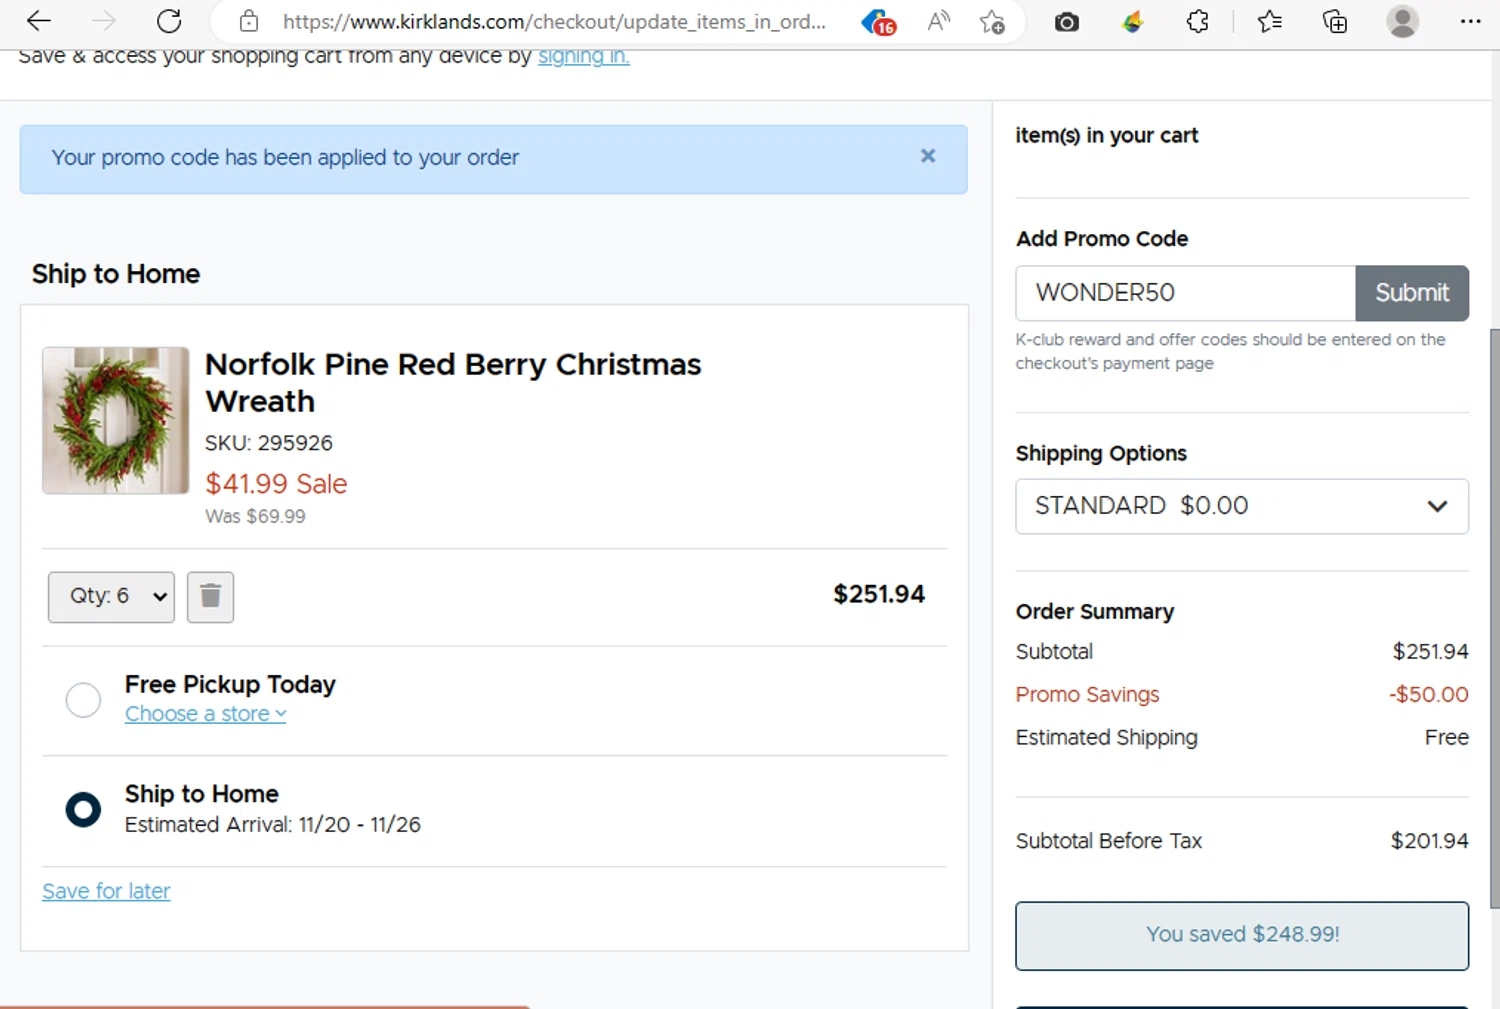The width and height of the screenshot is (1500, 1009).
Task: Open the Favorites list icon
Action: [x=1269, y=21]
